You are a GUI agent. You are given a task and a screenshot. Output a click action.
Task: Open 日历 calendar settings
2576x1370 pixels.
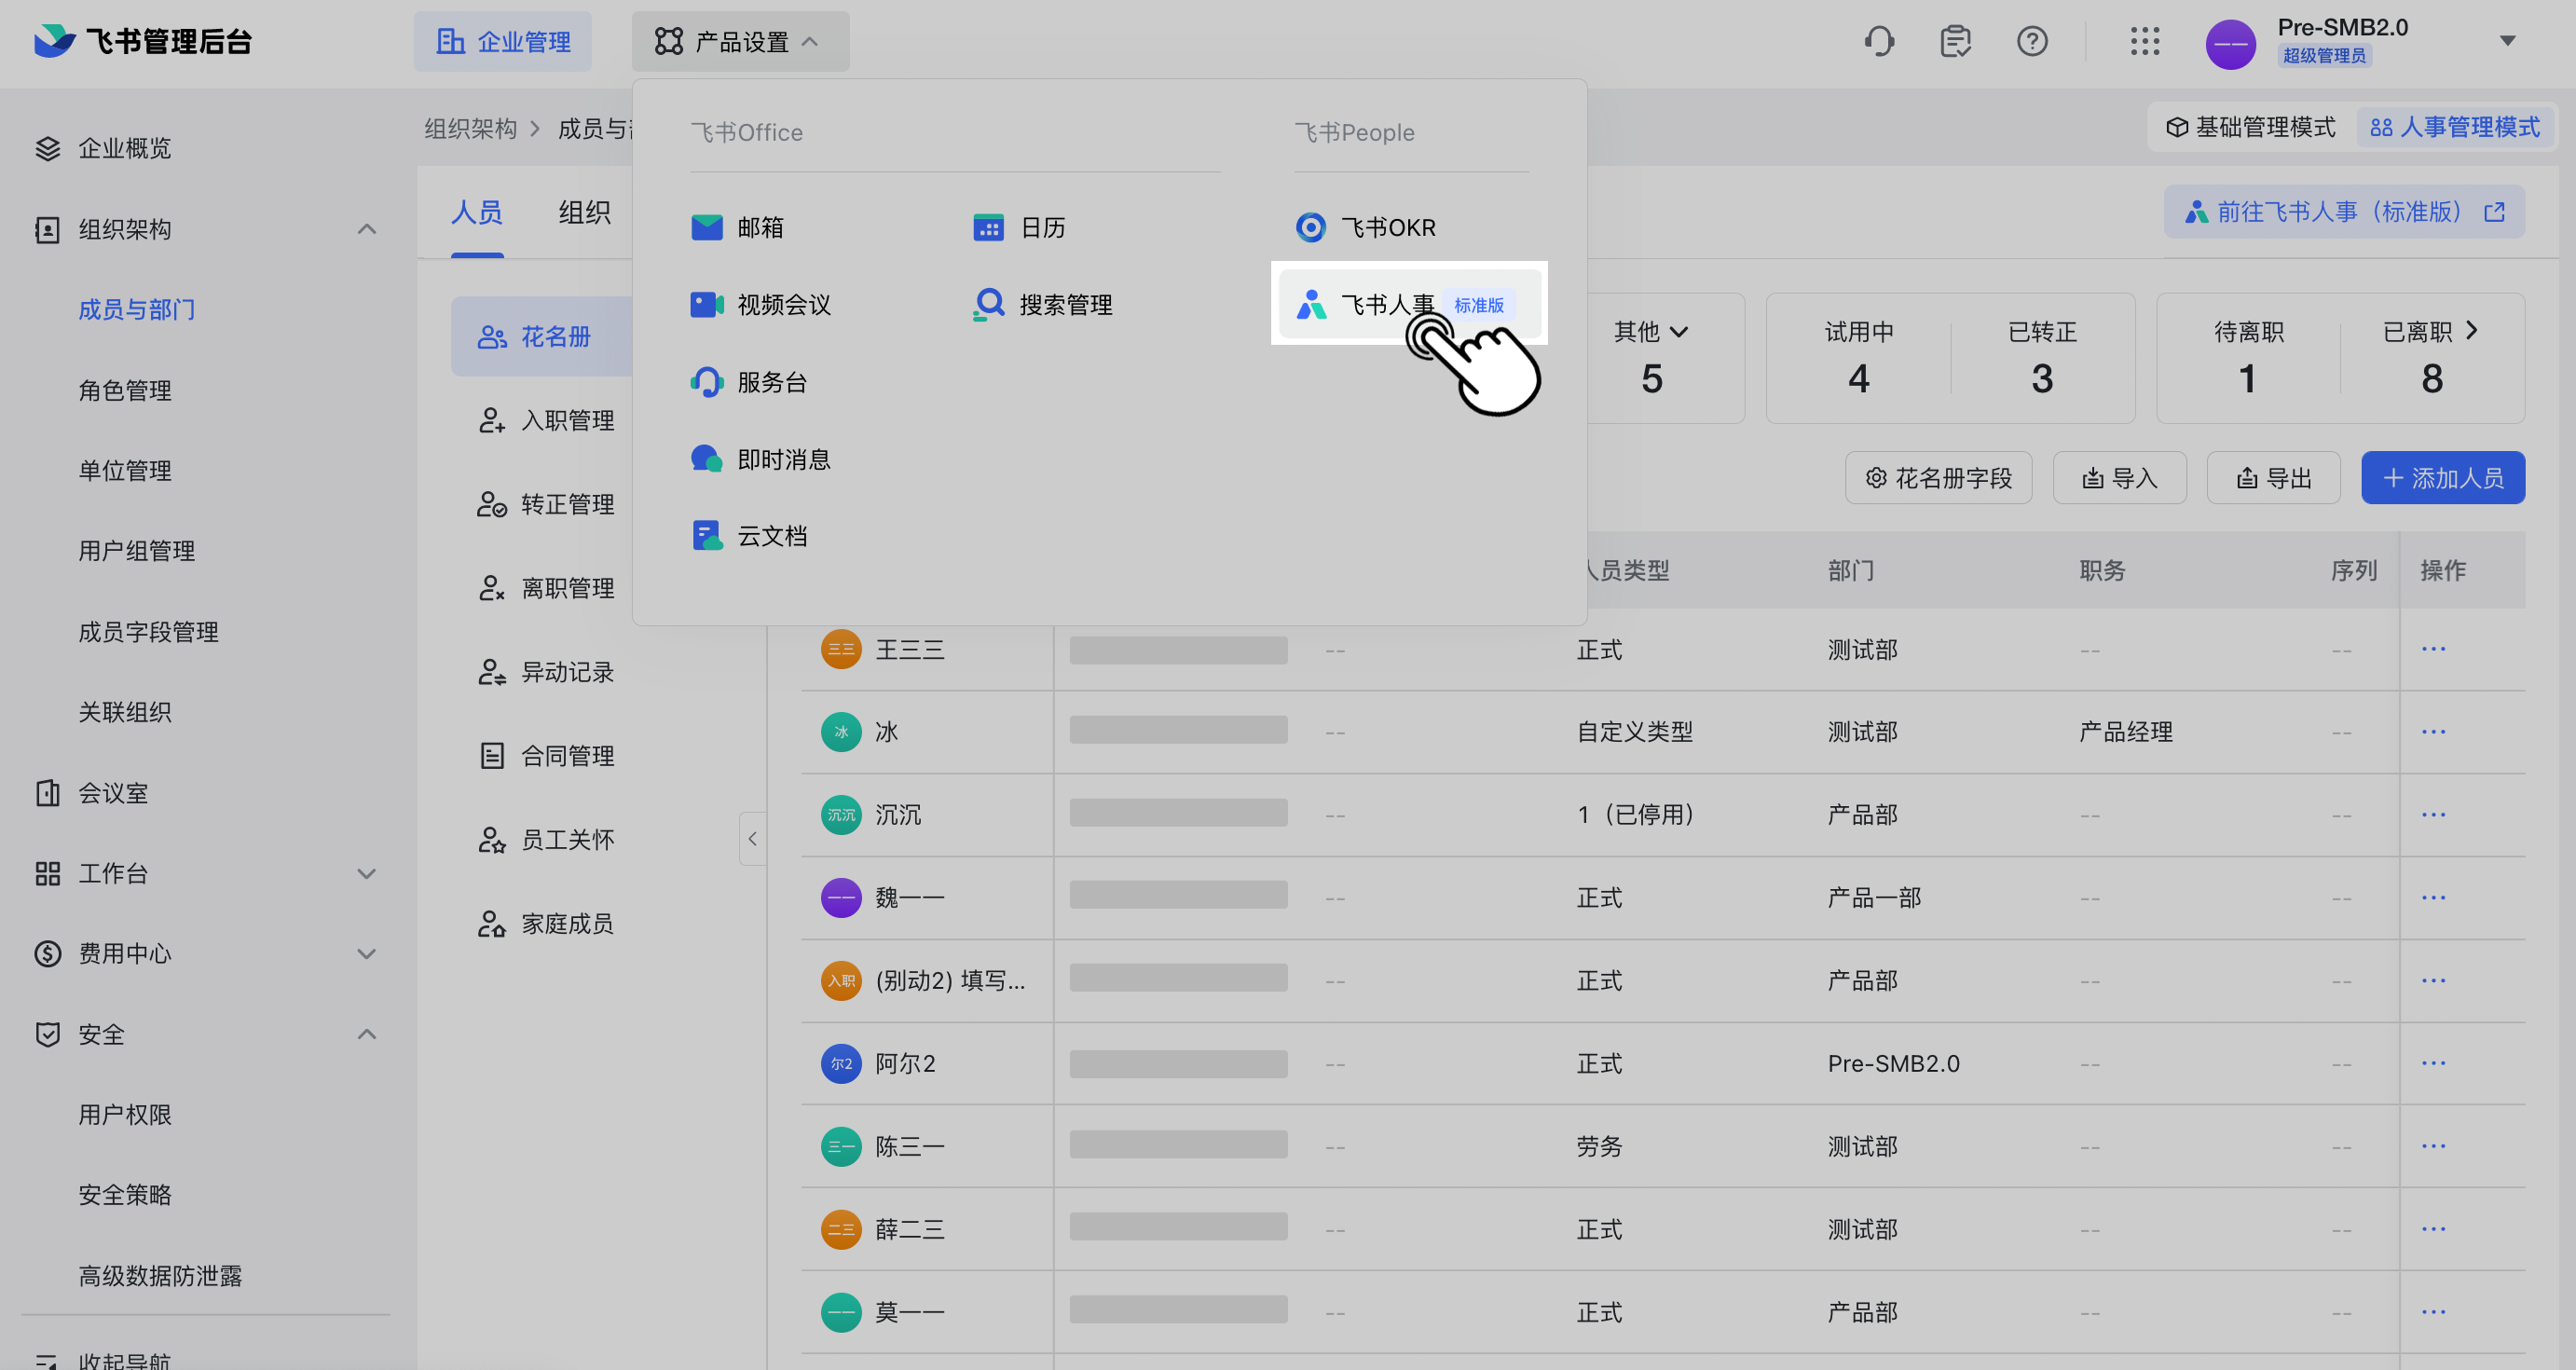tap(1019, 227)
